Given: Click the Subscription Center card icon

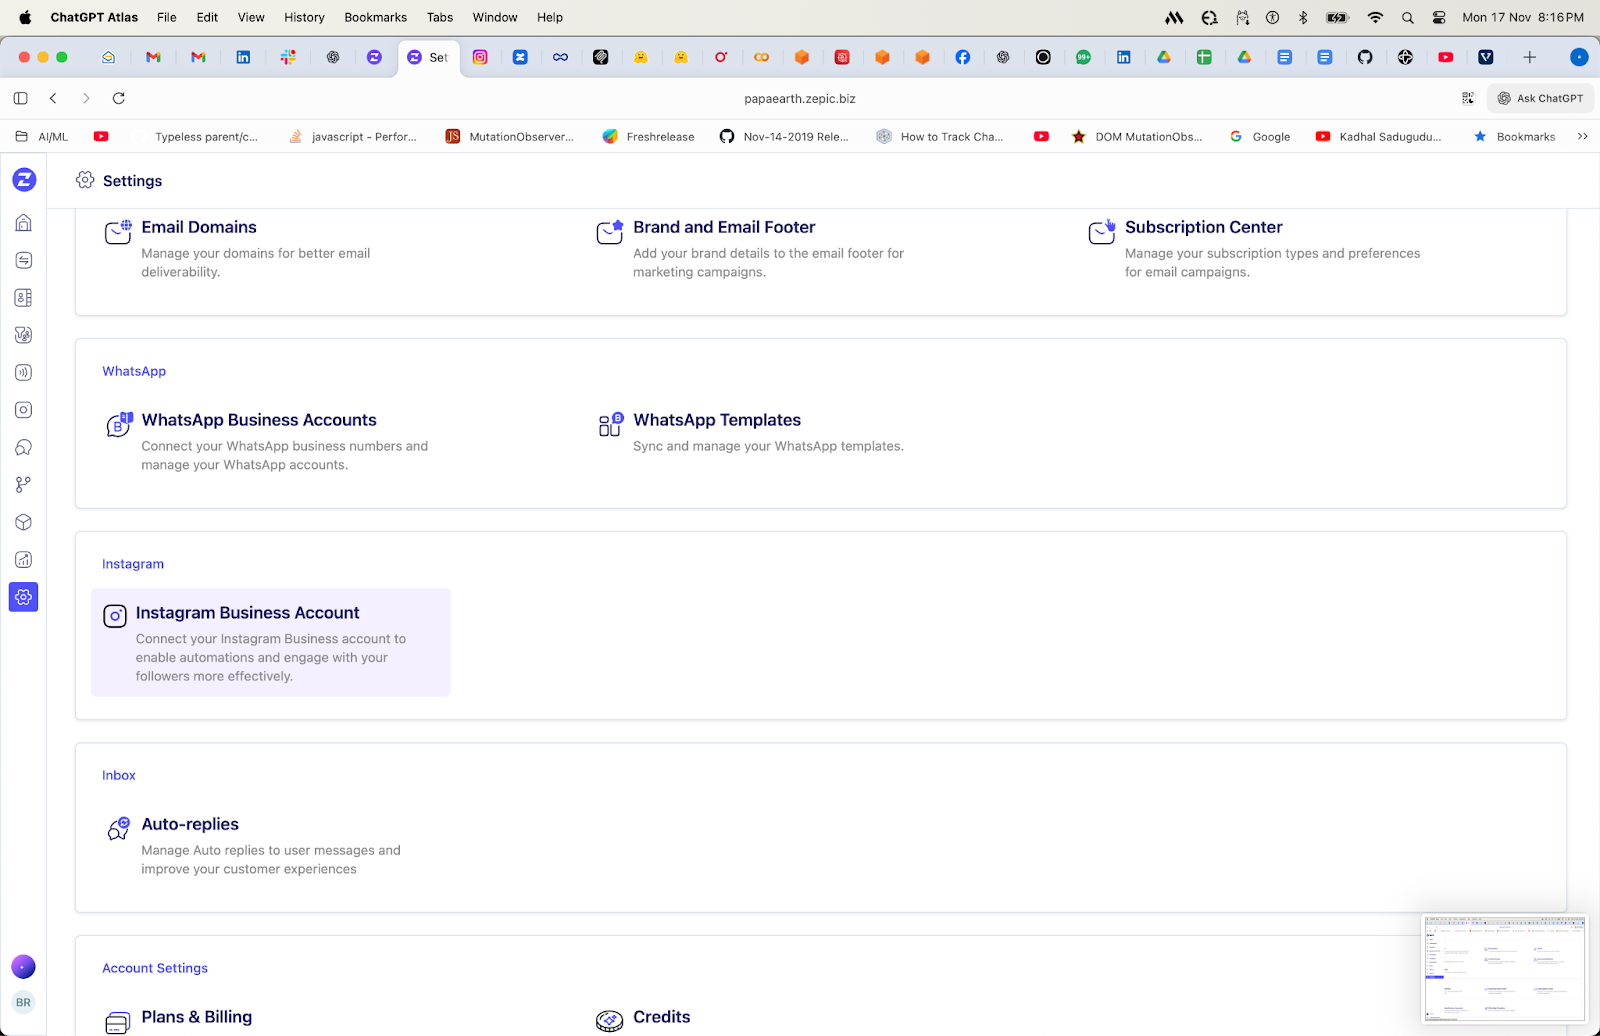Looking at the screenshot, I should click(x=1102, y=232).
